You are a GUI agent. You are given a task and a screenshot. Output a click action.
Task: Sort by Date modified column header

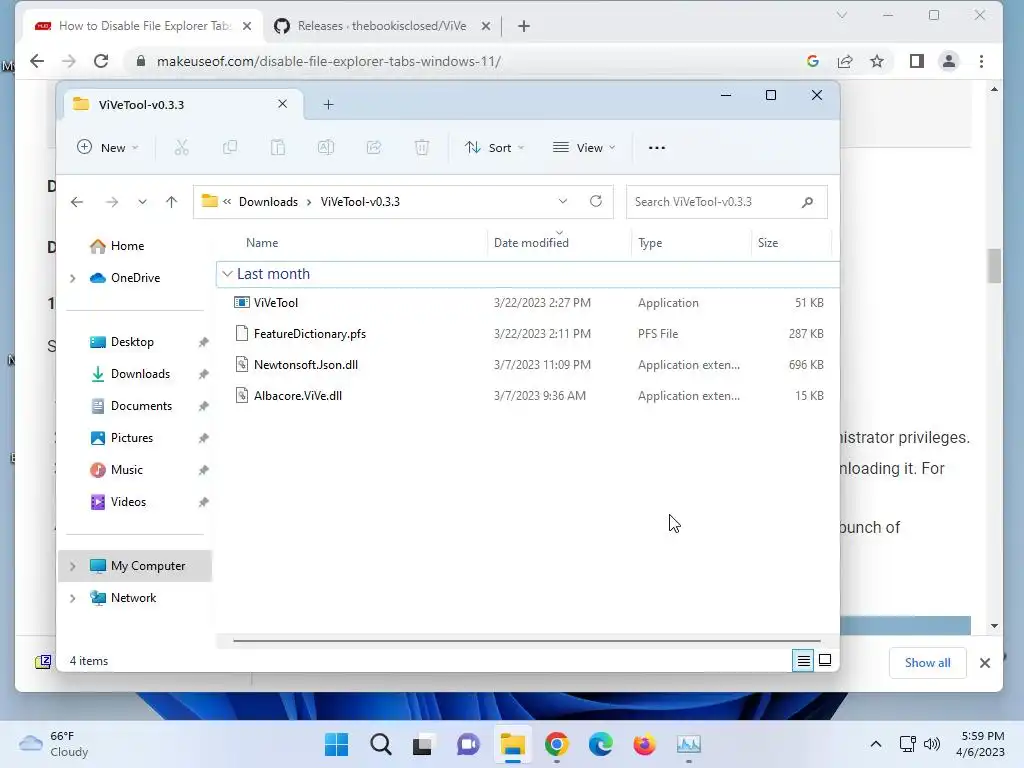[x=531, y=243]
